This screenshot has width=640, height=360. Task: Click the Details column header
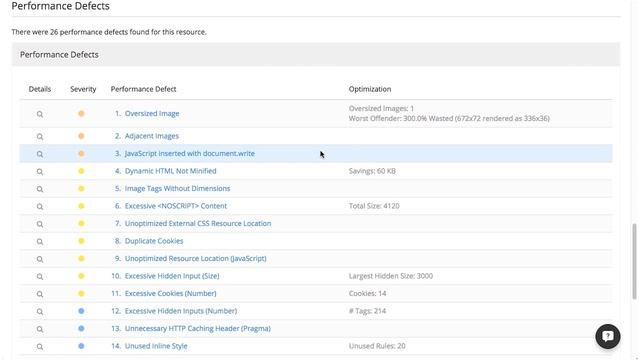40,89
